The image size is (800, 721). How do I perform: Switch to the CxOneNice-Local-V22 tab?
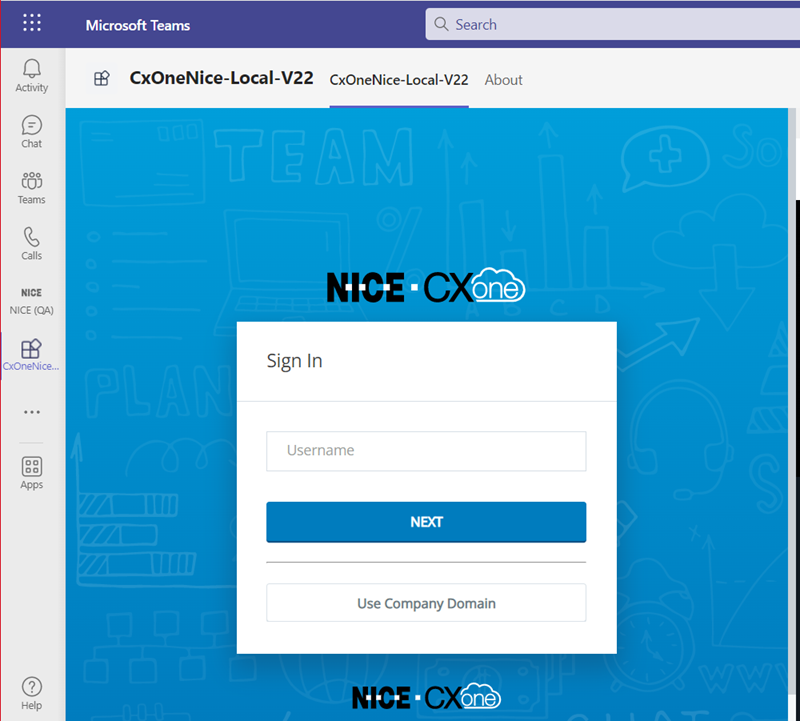(x=399, y=80)
